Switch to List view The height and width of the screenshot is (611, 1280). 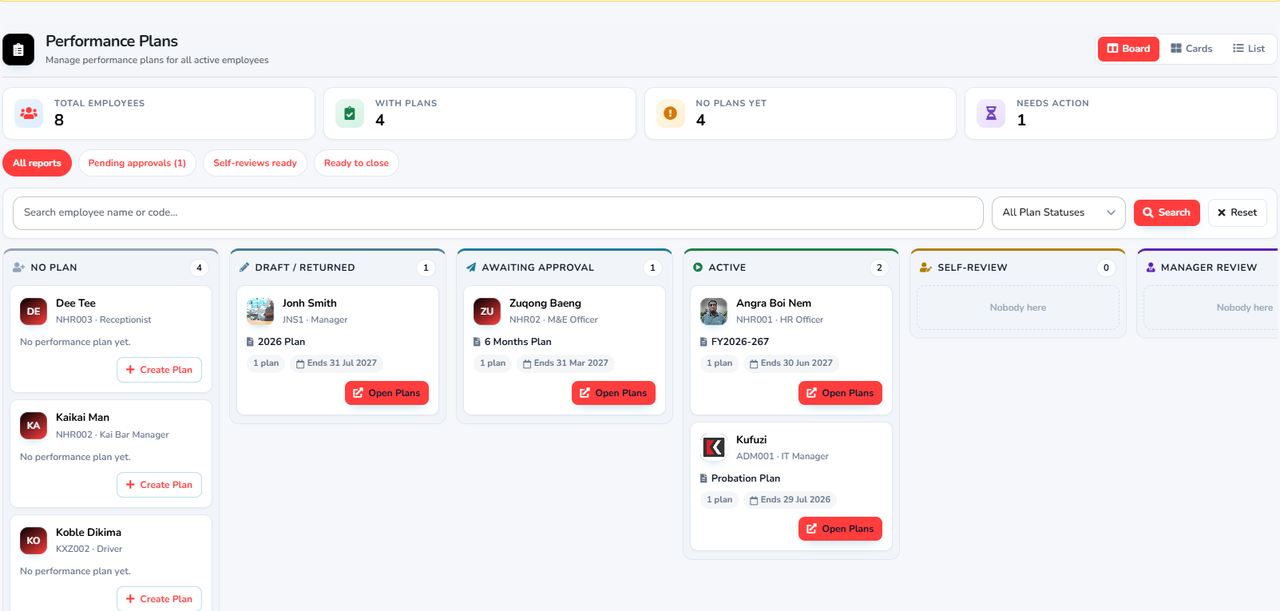click(1248, 49)
